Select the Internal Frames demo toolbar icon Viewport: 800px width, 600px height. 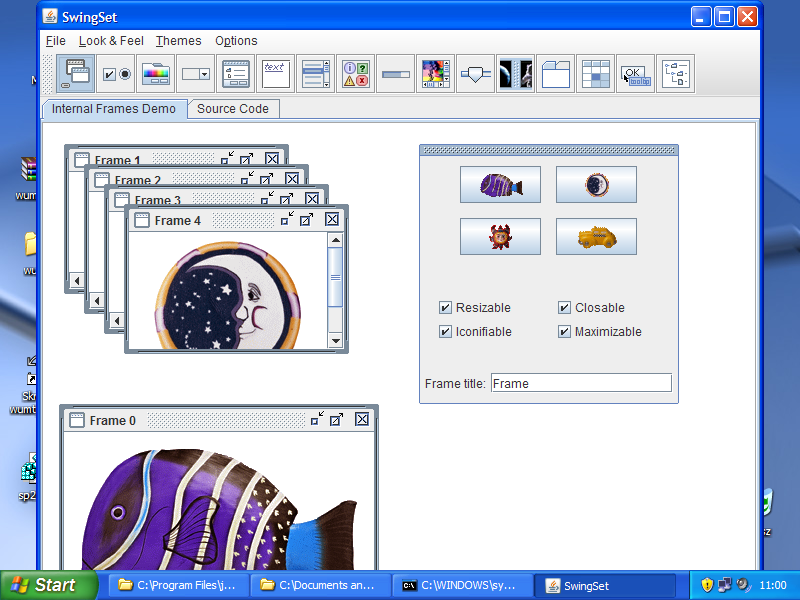tap(75, 74)
